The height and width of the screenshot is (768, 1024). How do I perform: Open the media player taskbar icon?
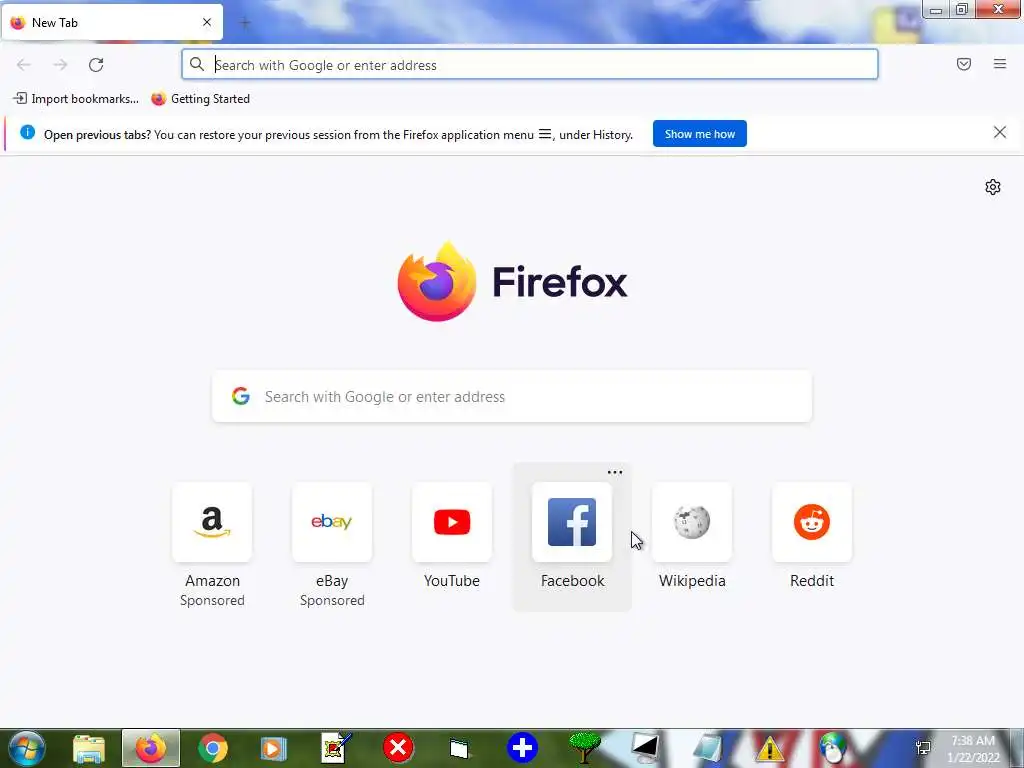(x=274, y=748)
